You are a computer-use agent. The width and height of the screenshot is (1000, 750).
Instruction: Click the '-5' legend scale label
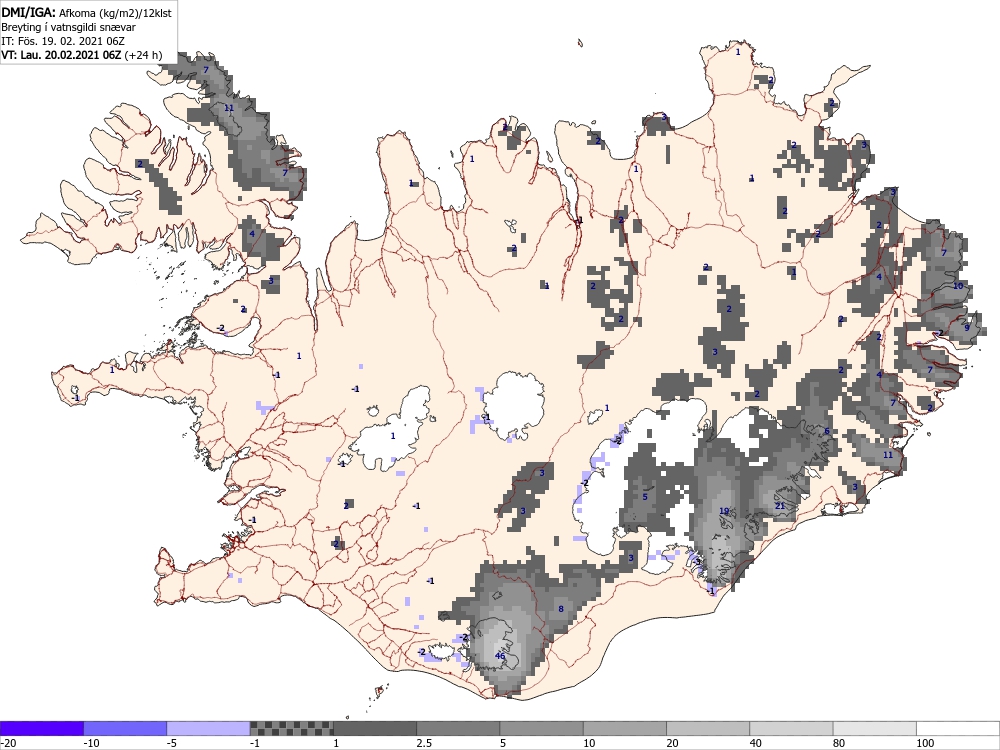click(x=173, y=743)
